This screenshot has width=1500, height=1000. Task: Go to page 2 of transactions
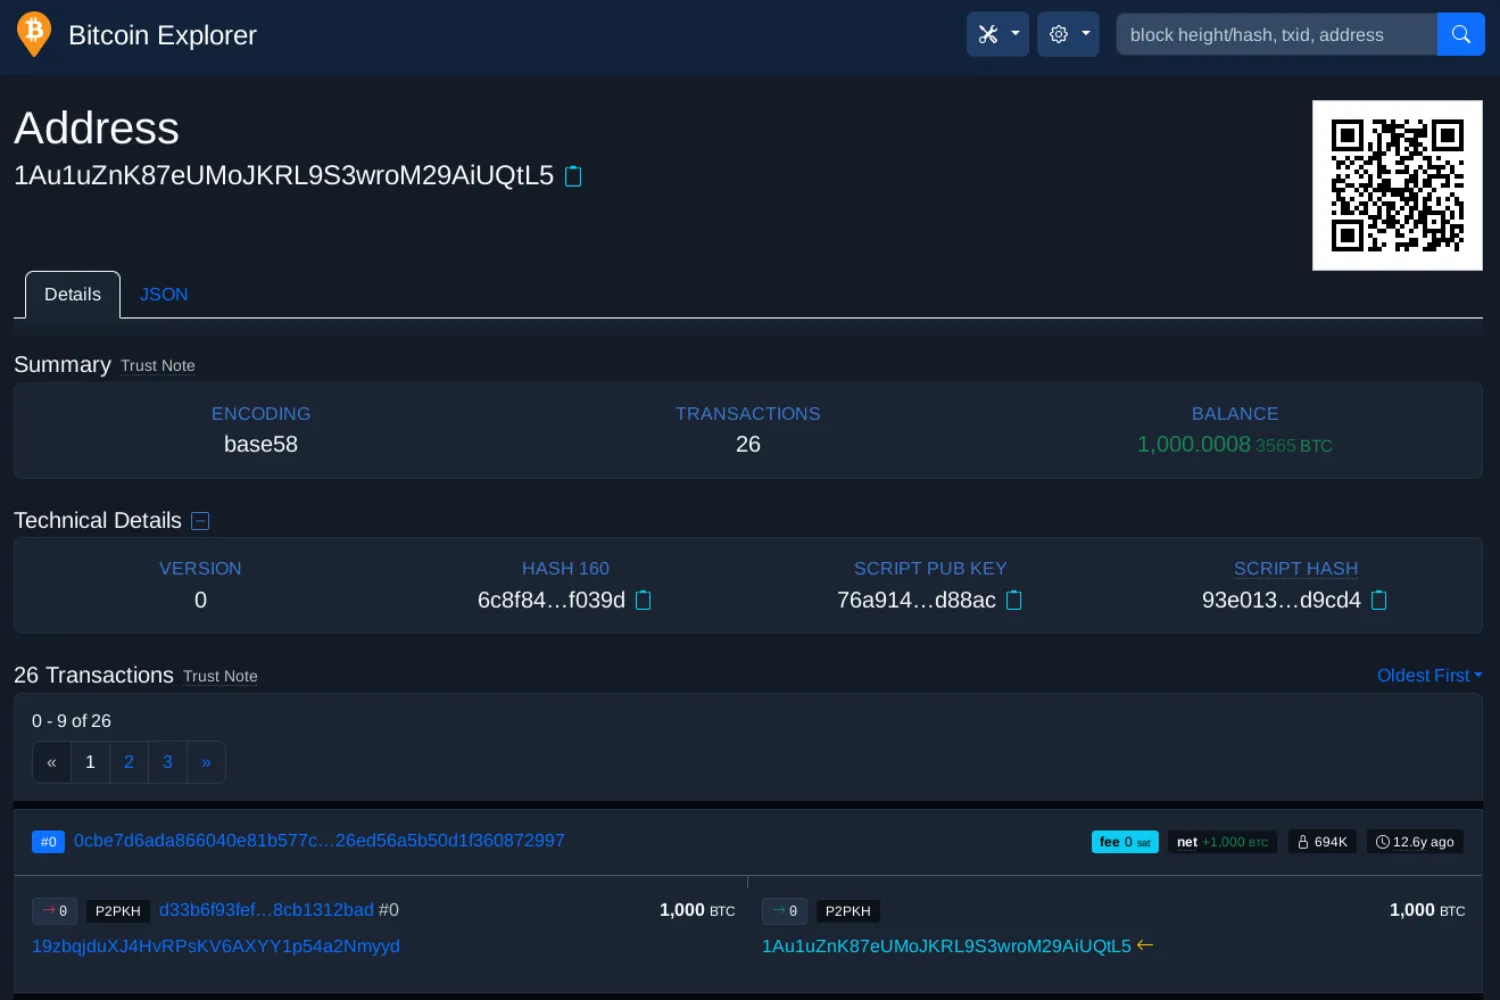tap(128, 761)
